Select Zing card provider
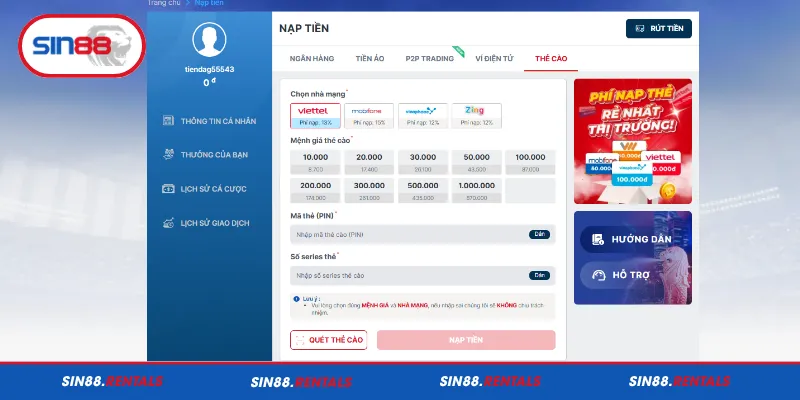Image resolution: width=800 pixels, height=400 pixels. [477, 116]
